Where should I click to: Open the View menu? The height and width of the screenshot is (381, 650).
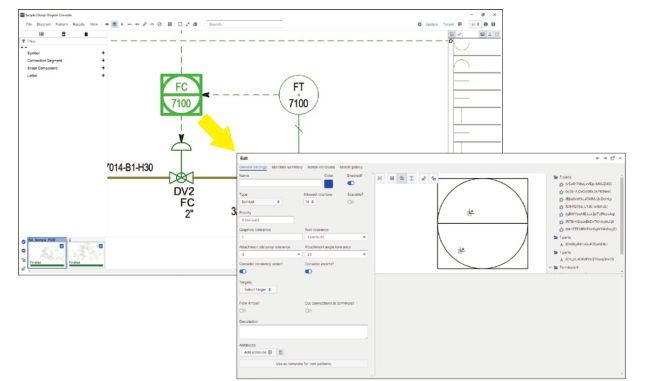click(94, 24)
